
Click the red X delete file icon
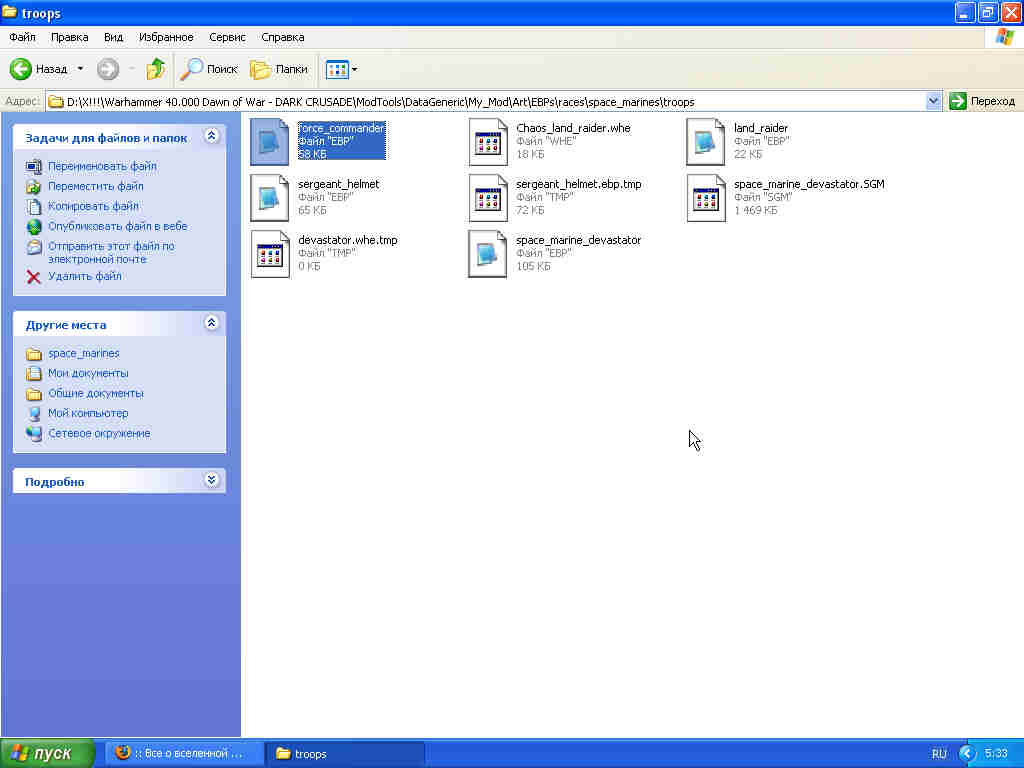click(x=33, y=277)
